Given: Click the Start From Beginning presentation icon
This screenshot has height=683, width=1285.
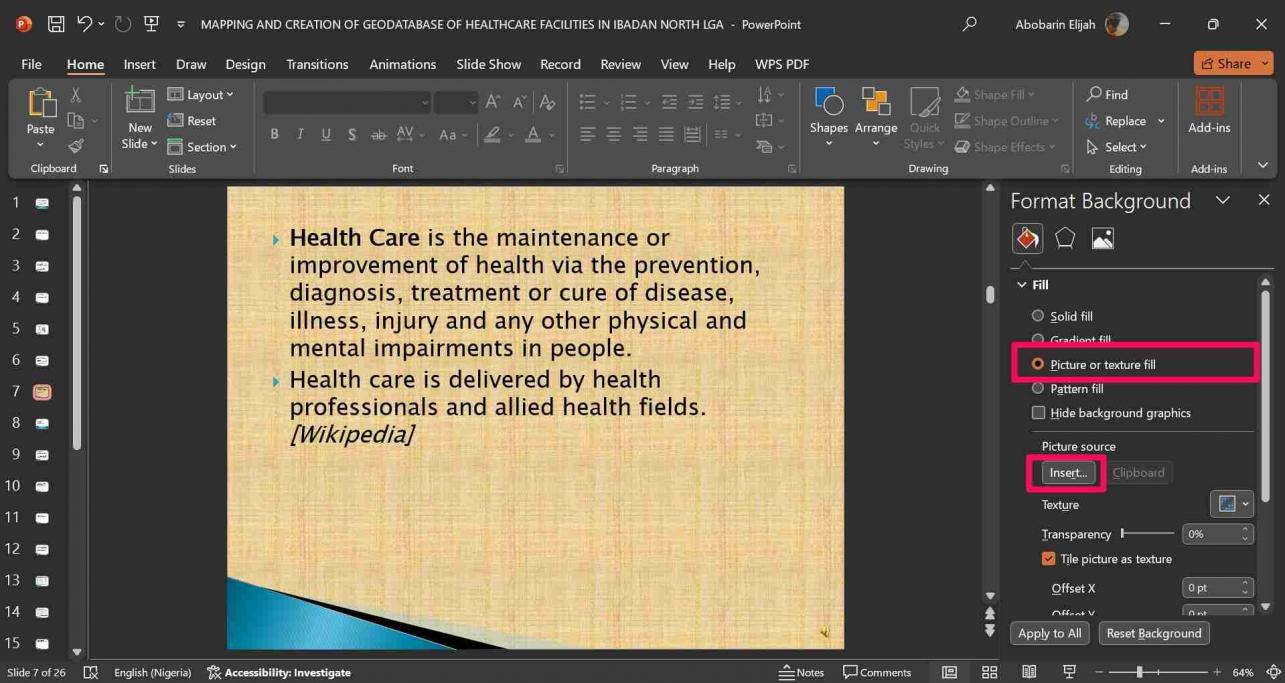Looking at the screenshot, I should 151,24.
